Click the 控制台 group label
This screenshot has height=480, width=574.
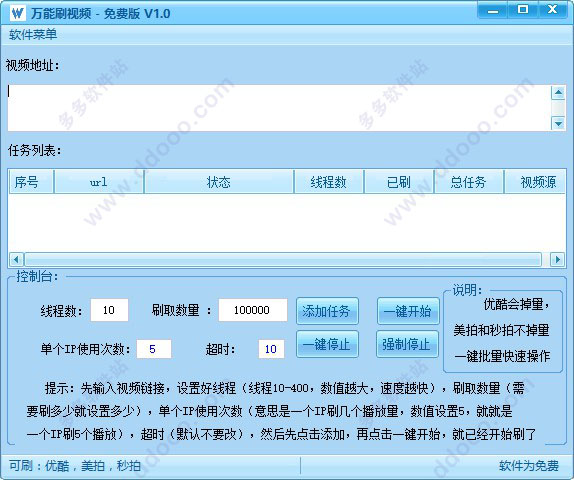click(x=37, y=276)
